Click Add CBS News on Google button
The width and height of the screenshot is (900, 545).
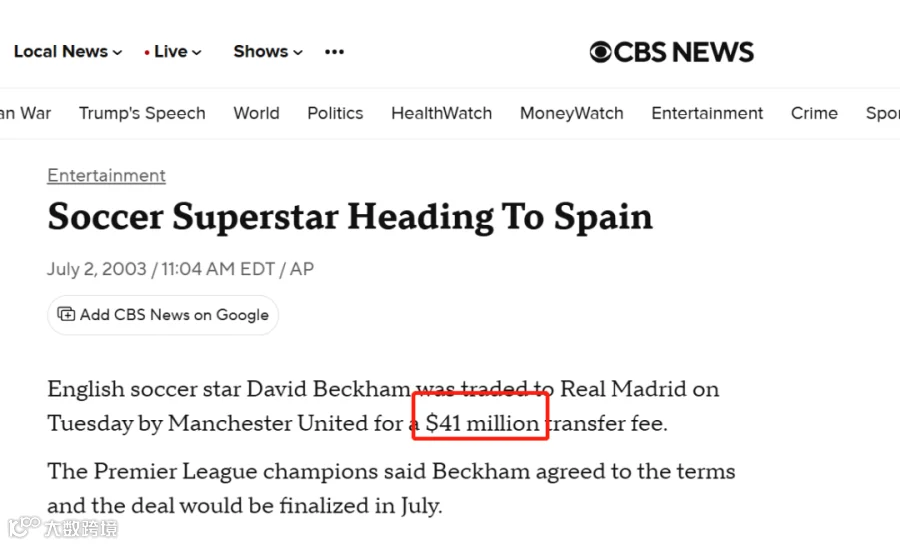pyautogui.click(x=163, y=315)
